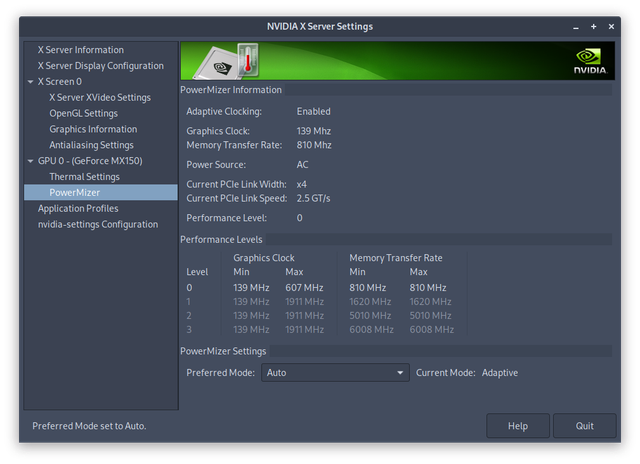The image size is (640, 464).
Task: Click the 'Level' column header
Action: (x=197, y=272)
